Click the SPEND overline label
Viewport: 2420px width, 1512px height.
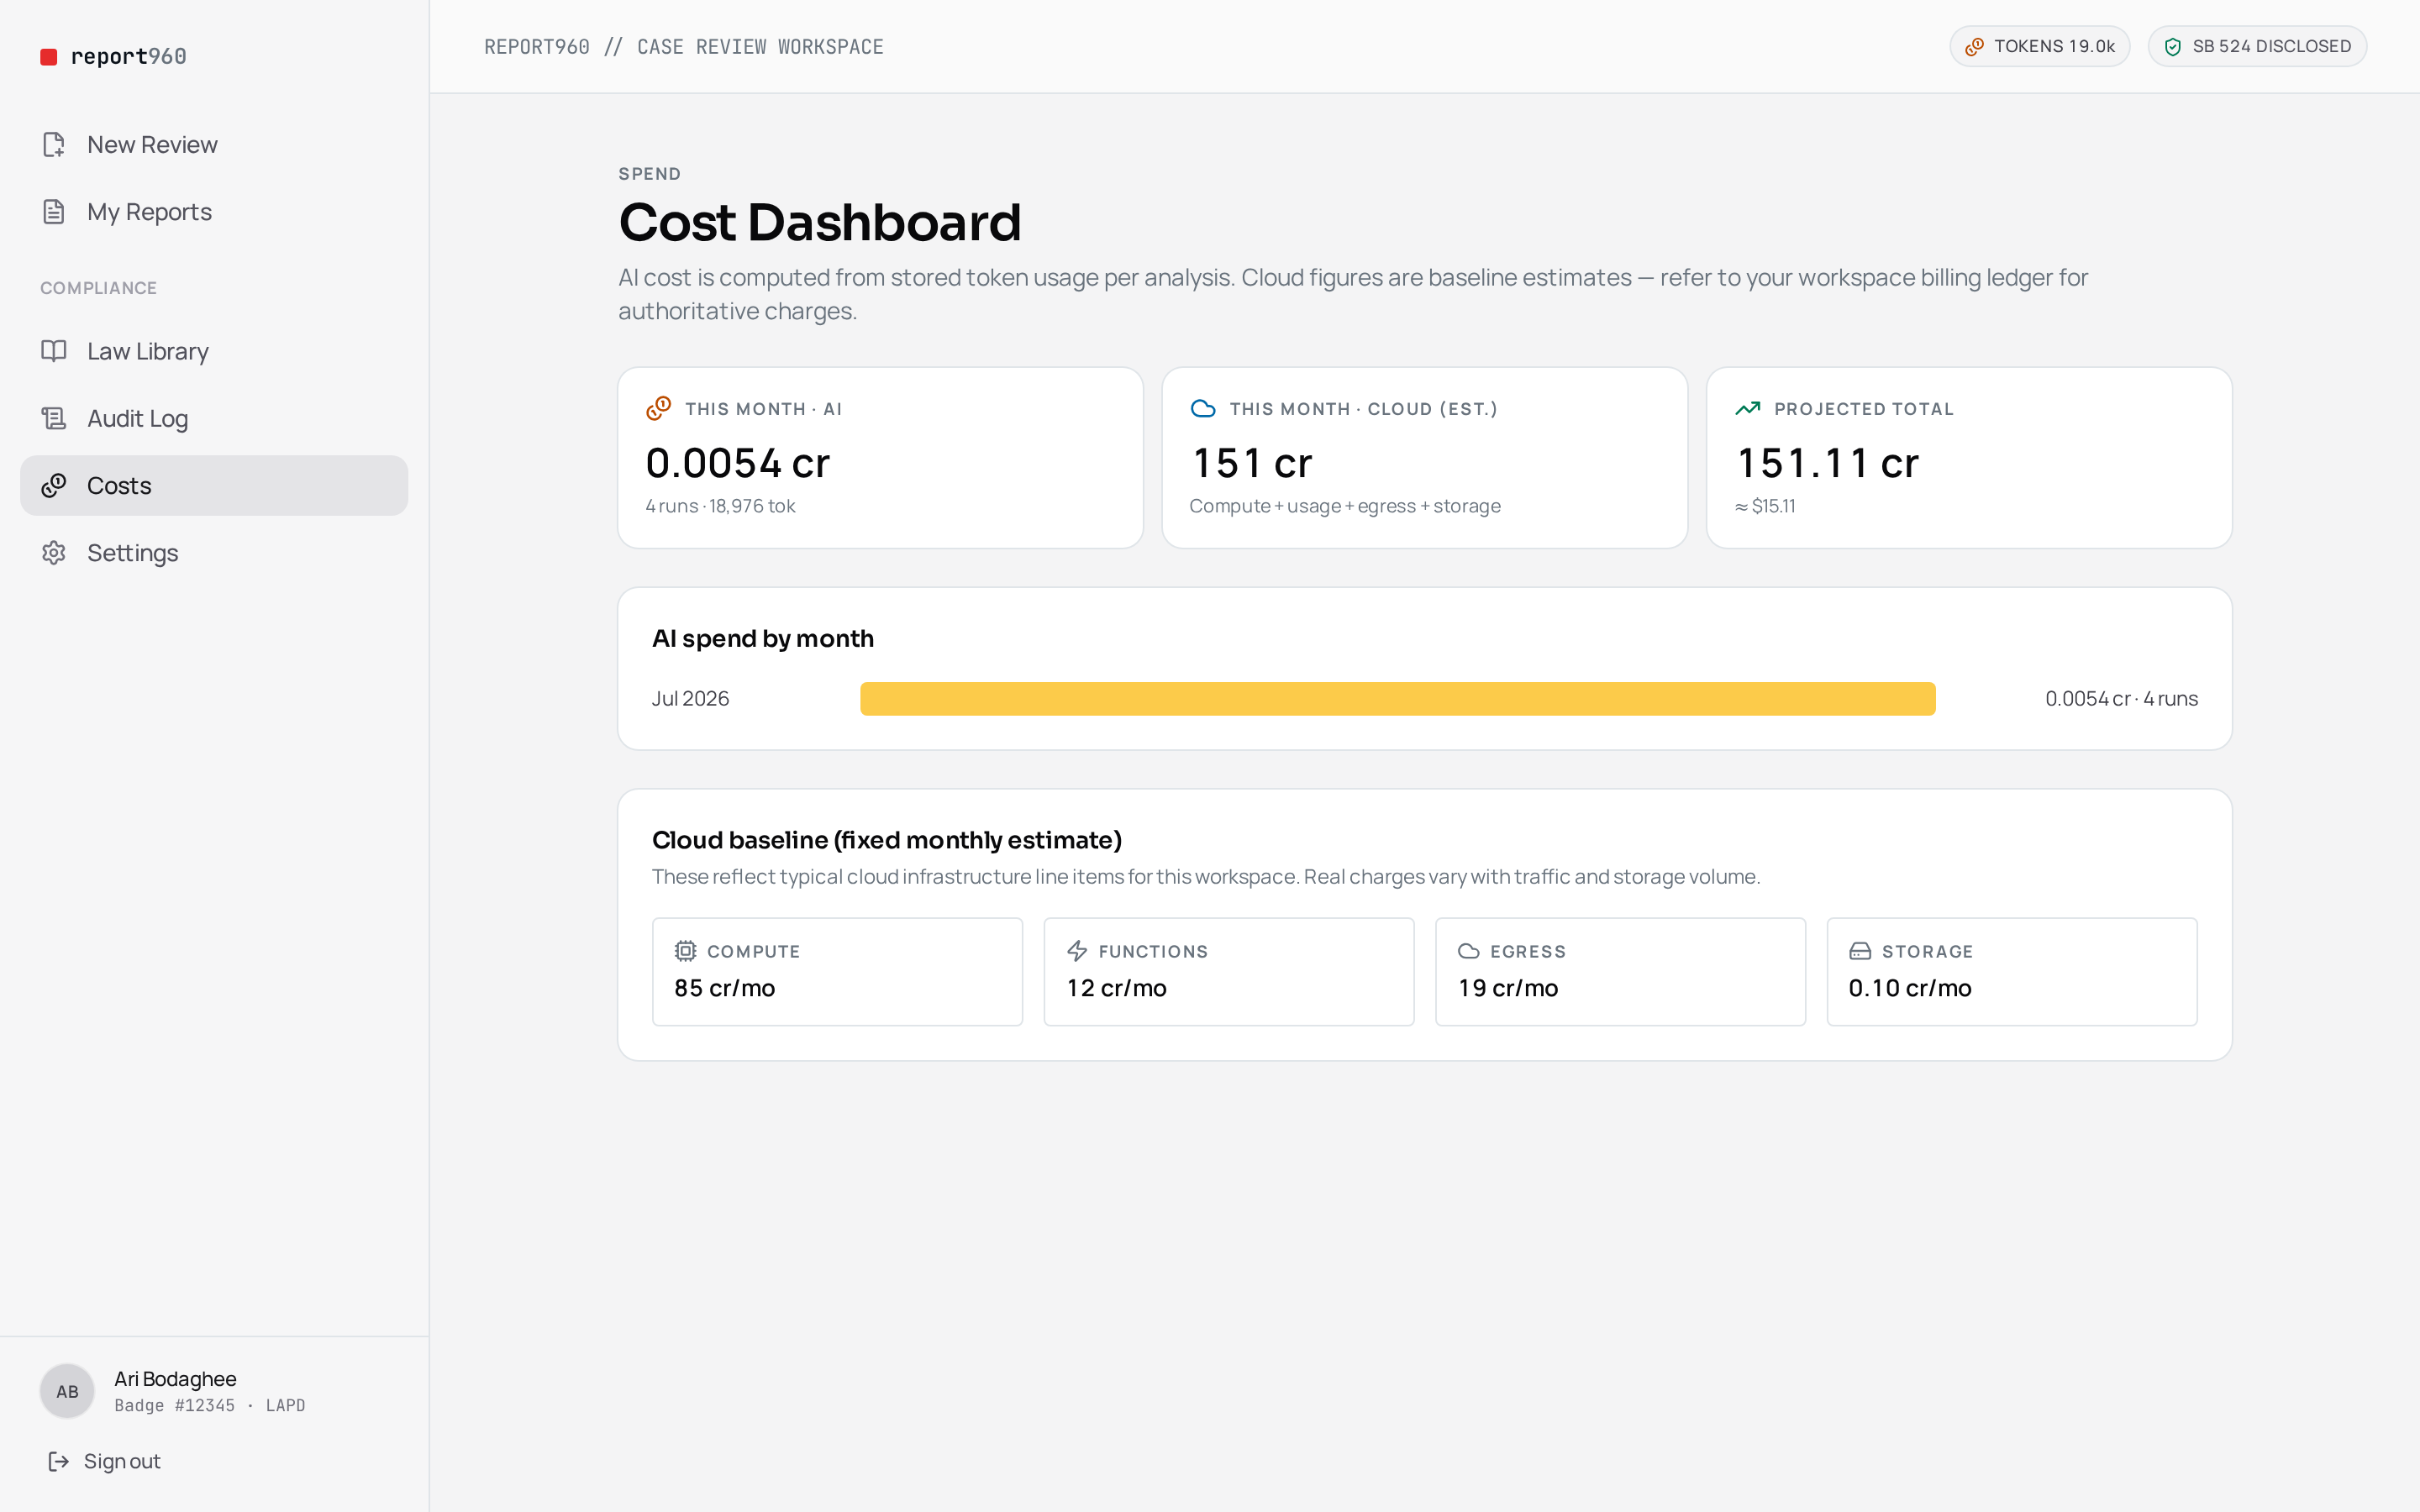pyautogui.click(x=650, y=174)
